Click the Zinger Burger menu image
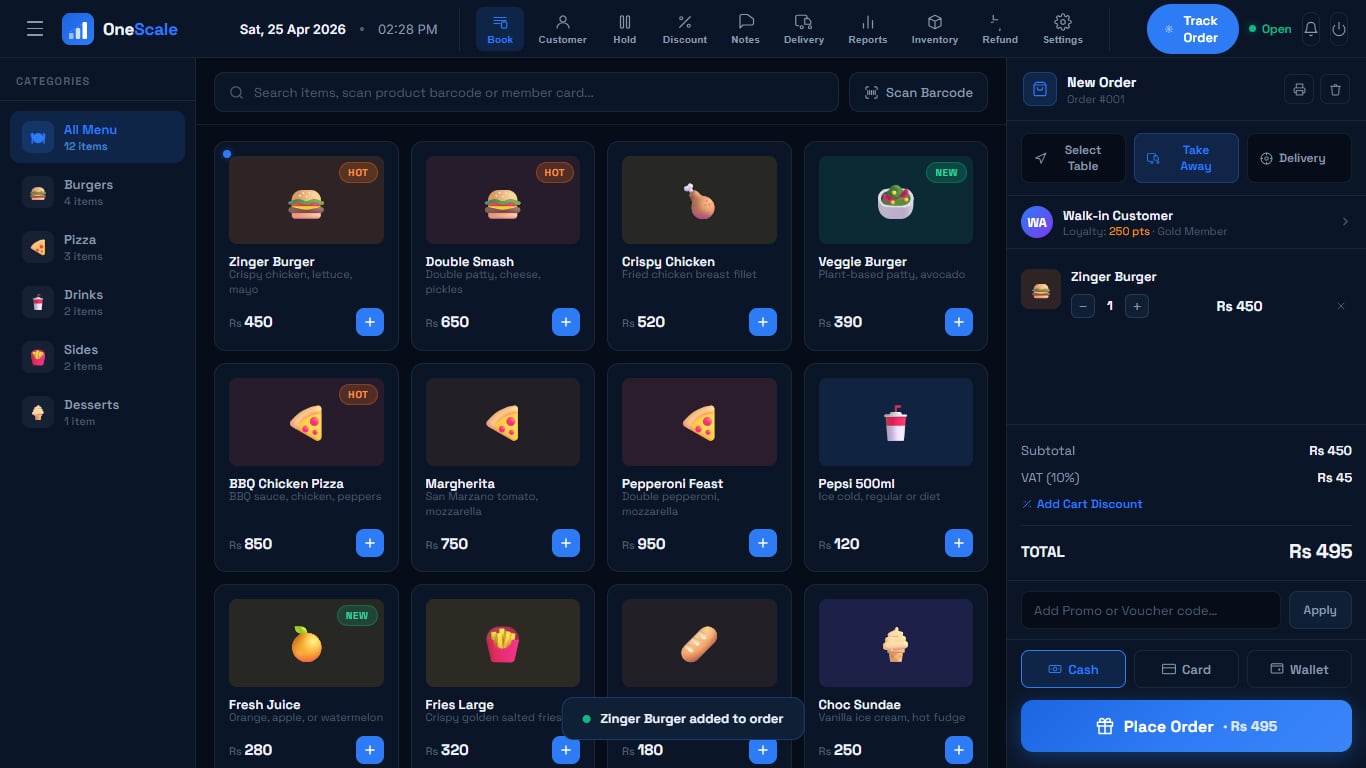The width and height of the screenshot is (1366, 768). (306, 200)
